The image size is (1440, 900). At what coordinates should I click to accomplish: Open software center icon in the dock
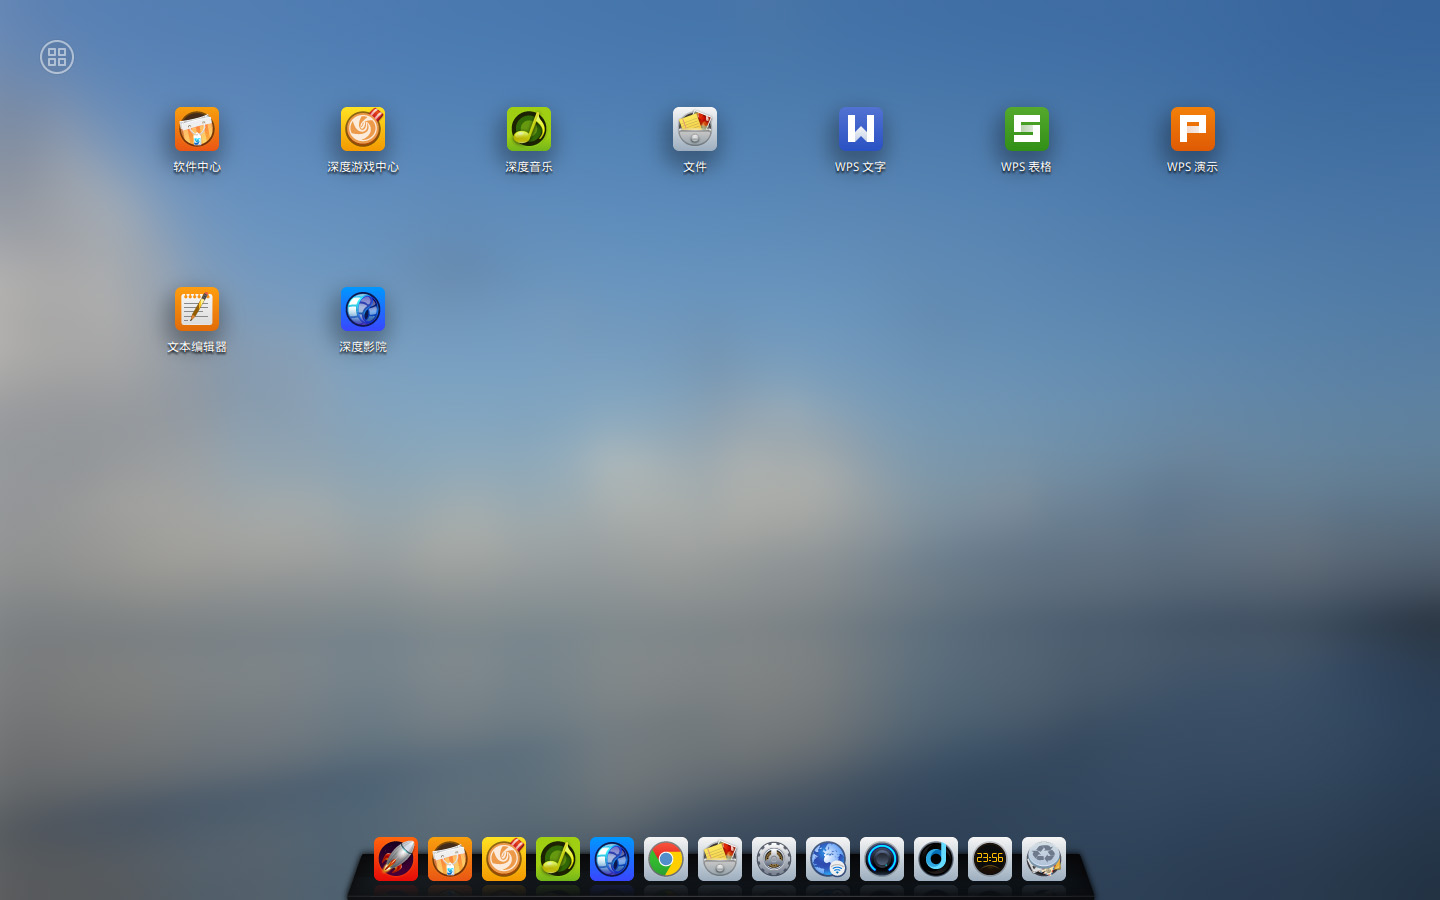(x=450, y=859)
